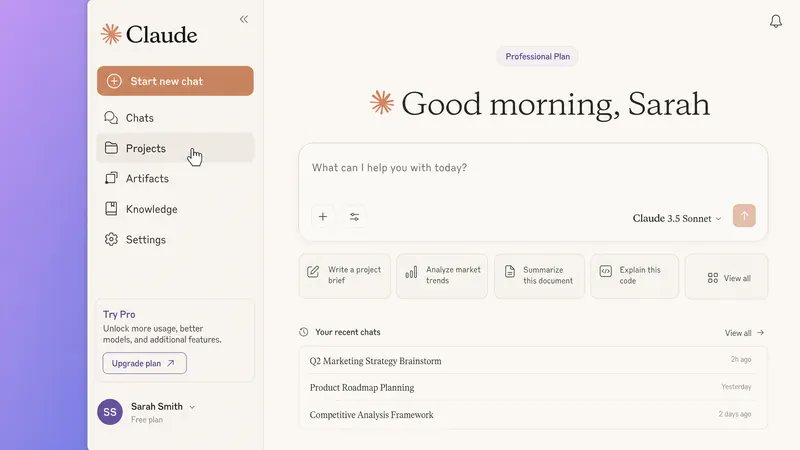Choose 'Analyze market trends' suggestion
The image size is (800, 450).
pyautogui.click(x=442, y=276)
